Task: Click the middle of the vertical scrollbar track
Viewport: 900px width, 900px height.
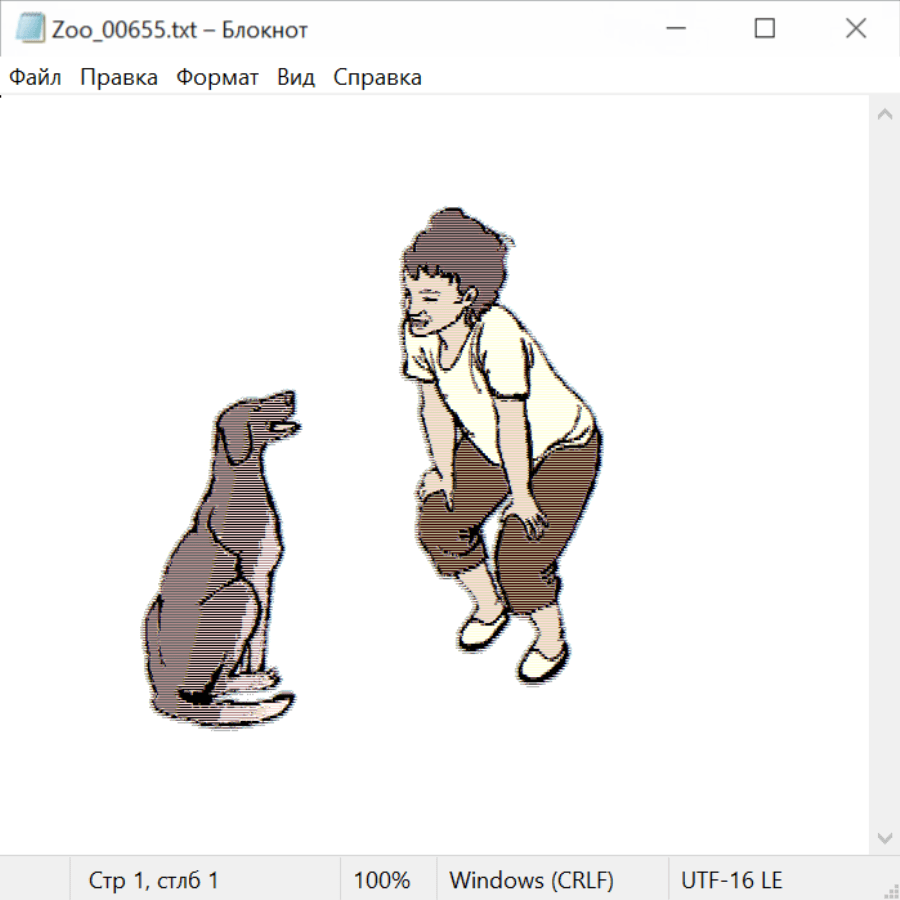Action: 884,475
